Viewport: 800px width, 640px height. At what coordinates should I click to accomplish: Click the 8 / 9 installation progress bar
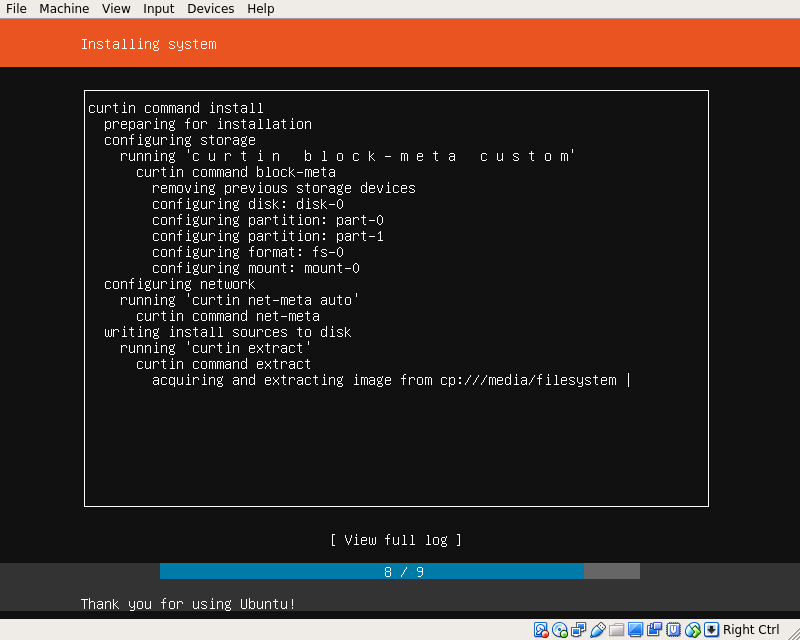(x=400, y=571)
